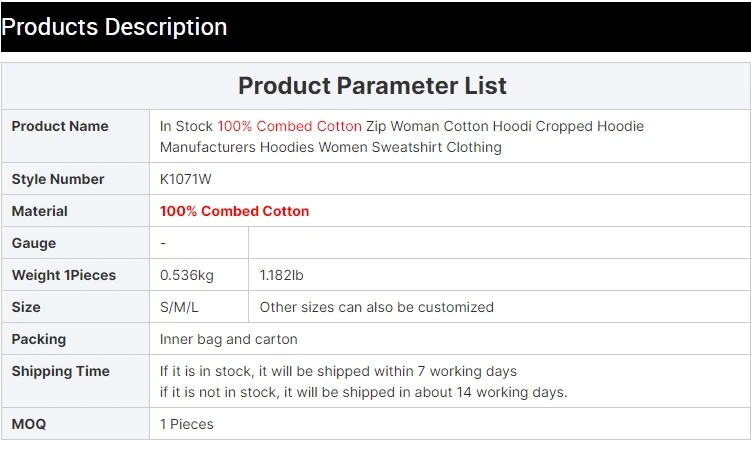751x468 pixels.
Task: Click the Product Parameter List title
Action: [x=372, y=86]
